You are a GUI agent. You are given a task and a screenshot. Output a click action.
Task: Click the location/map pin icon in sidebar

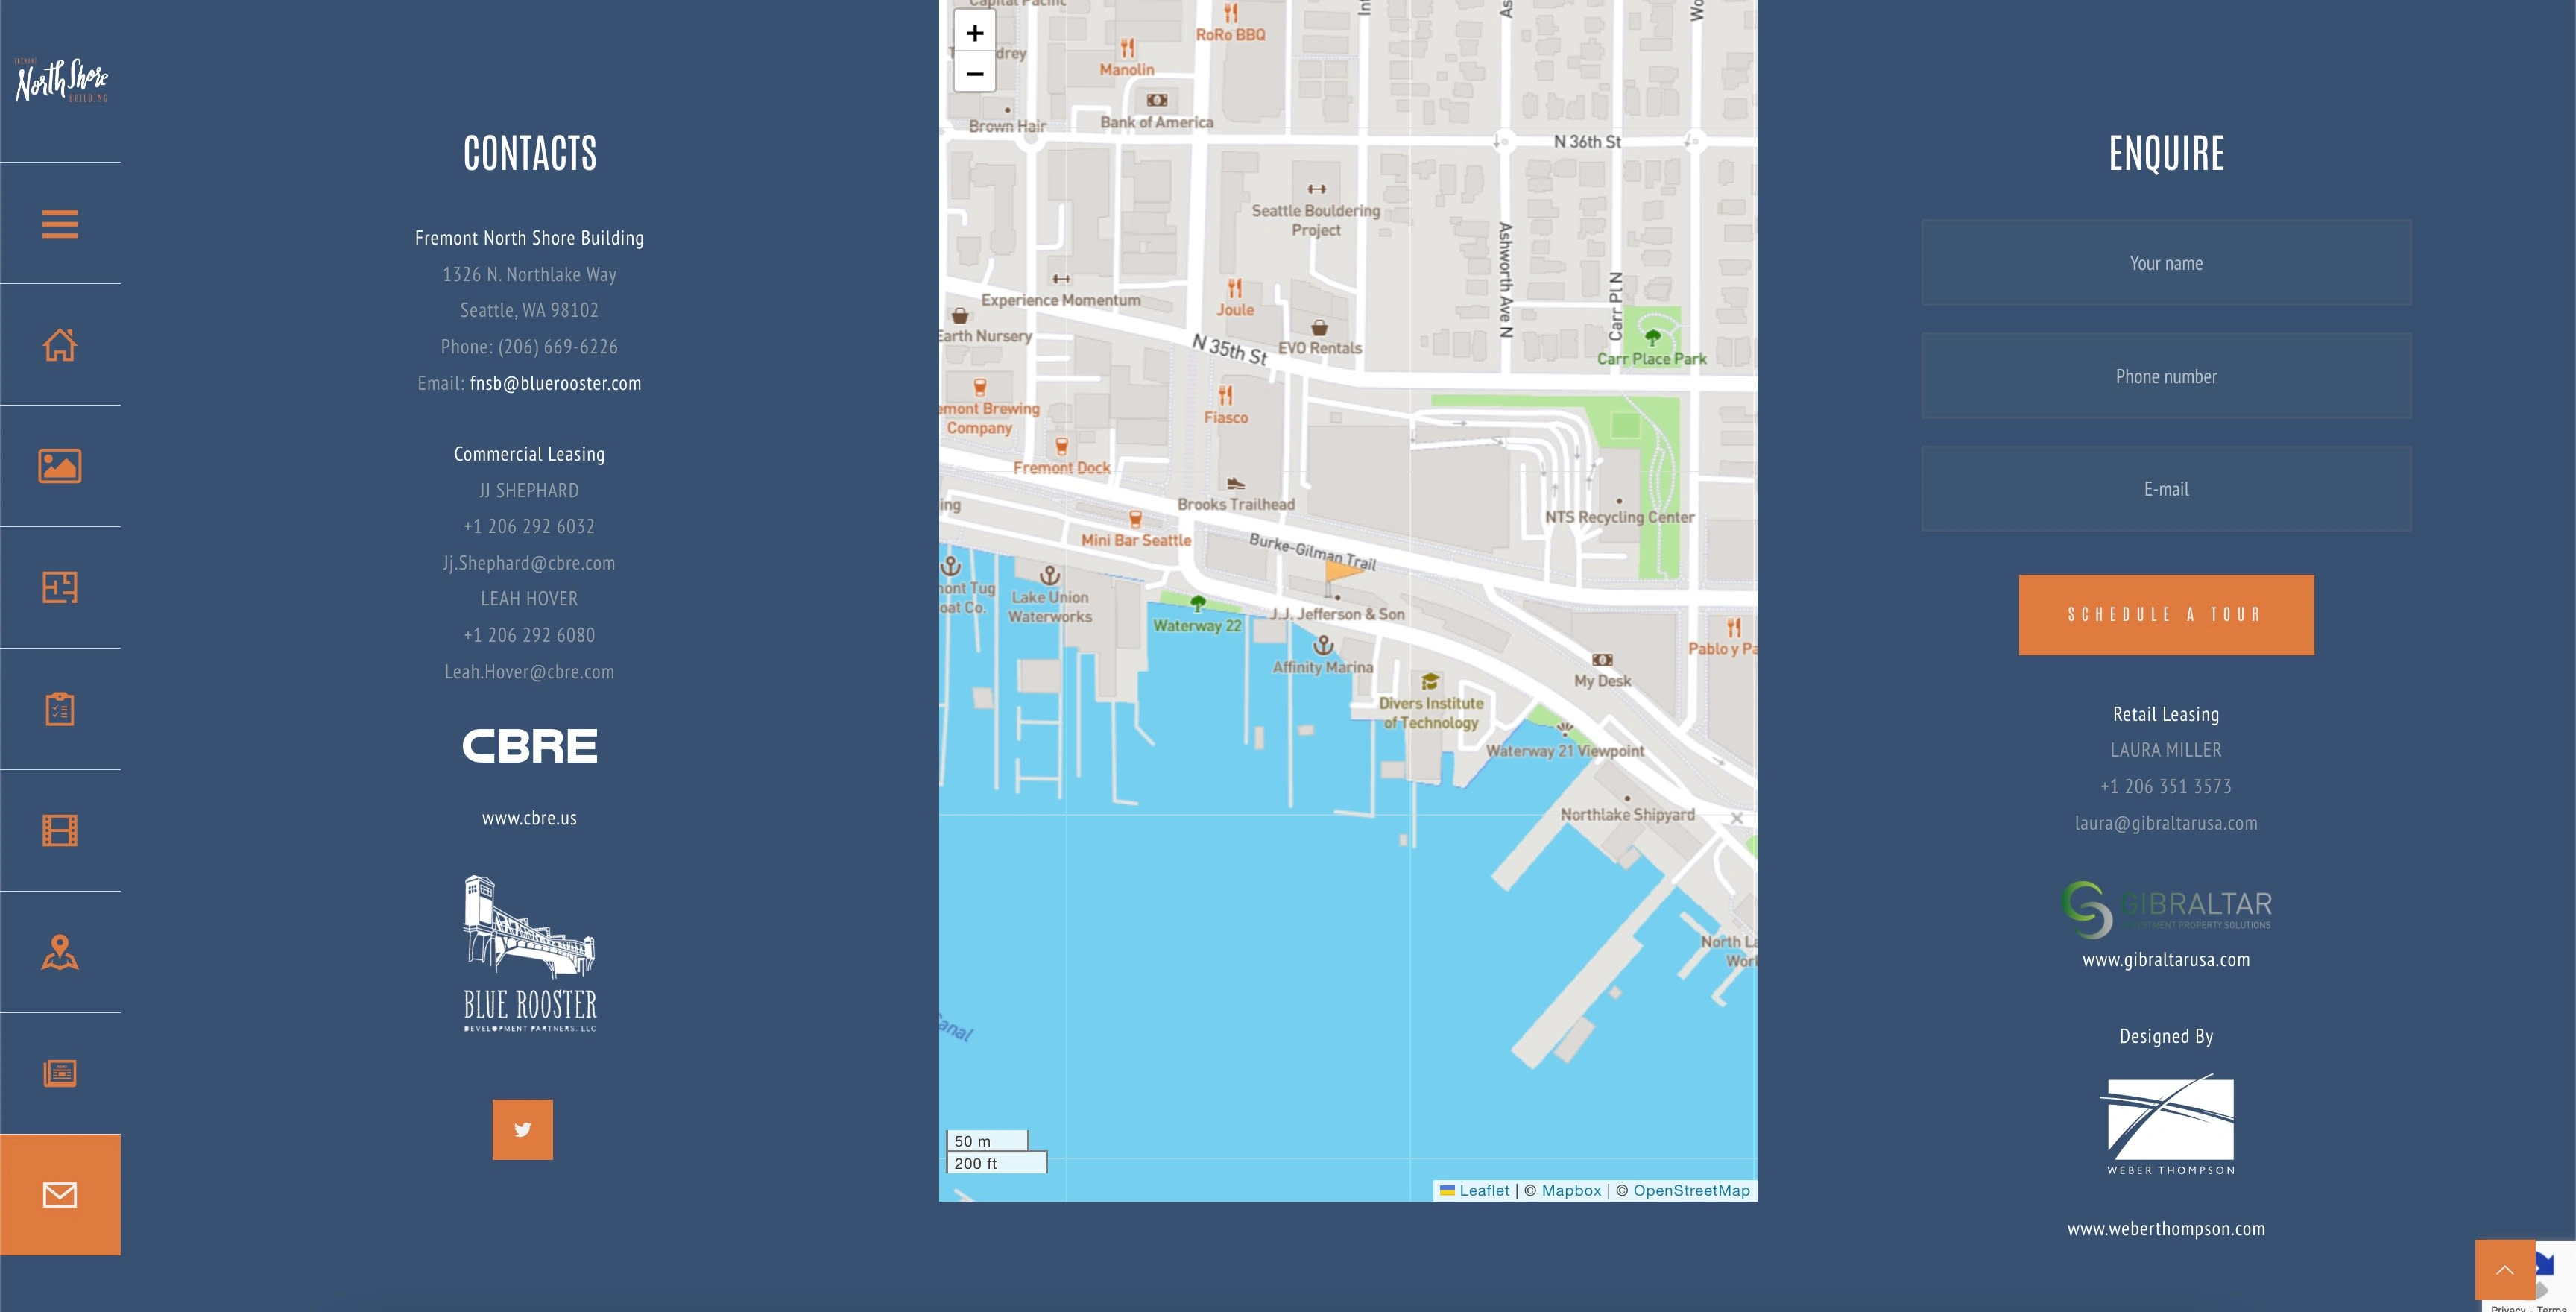(59, 952)
